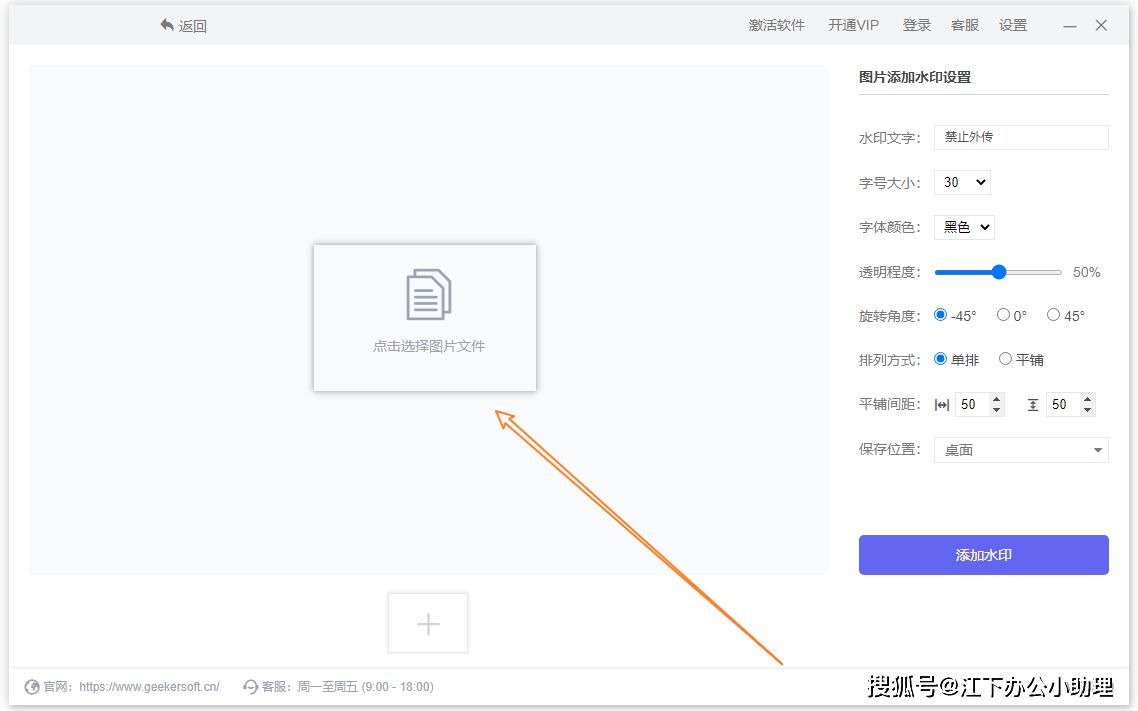
Task: Choose 平铺 arrangement mode
Action: point(1004,359)
